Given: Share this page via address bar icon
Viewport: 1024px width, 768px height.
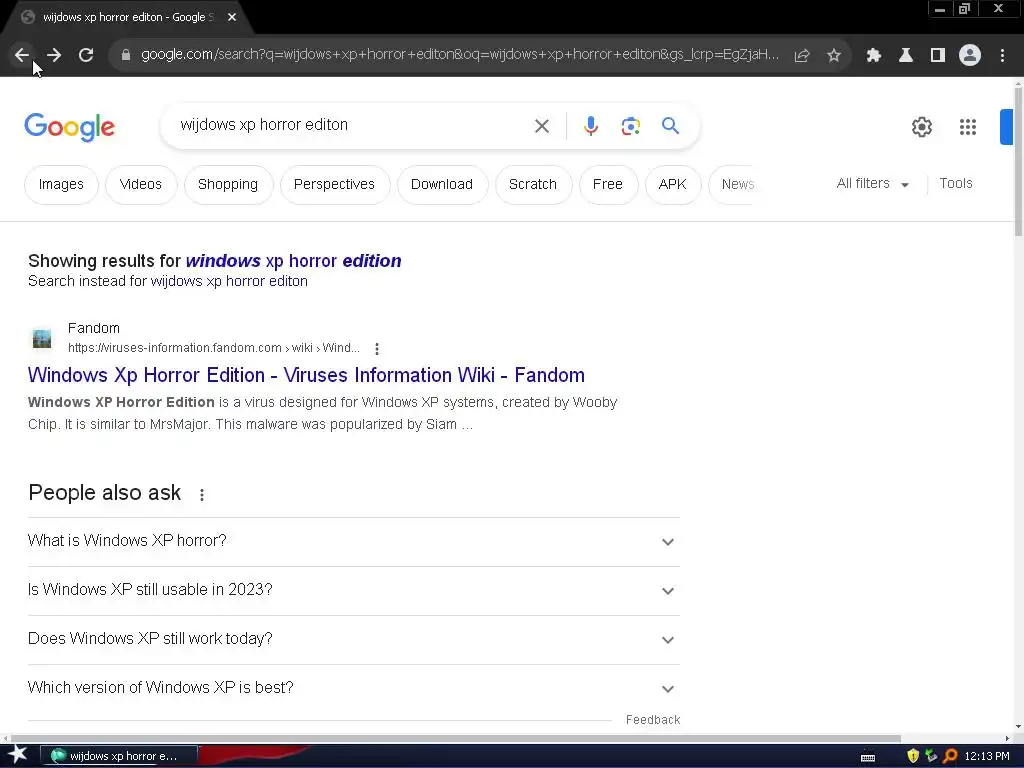Looking at the screenshot, I should click(x=802, y=56).
